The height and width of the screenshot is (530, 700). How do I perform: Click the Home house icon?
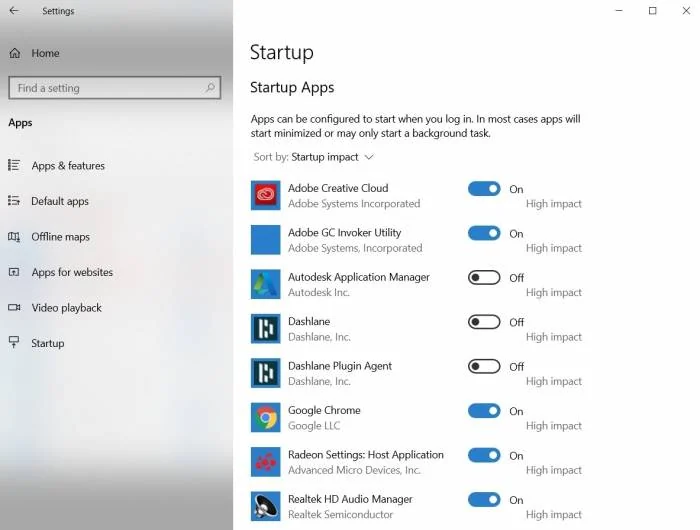click(15, 53)
